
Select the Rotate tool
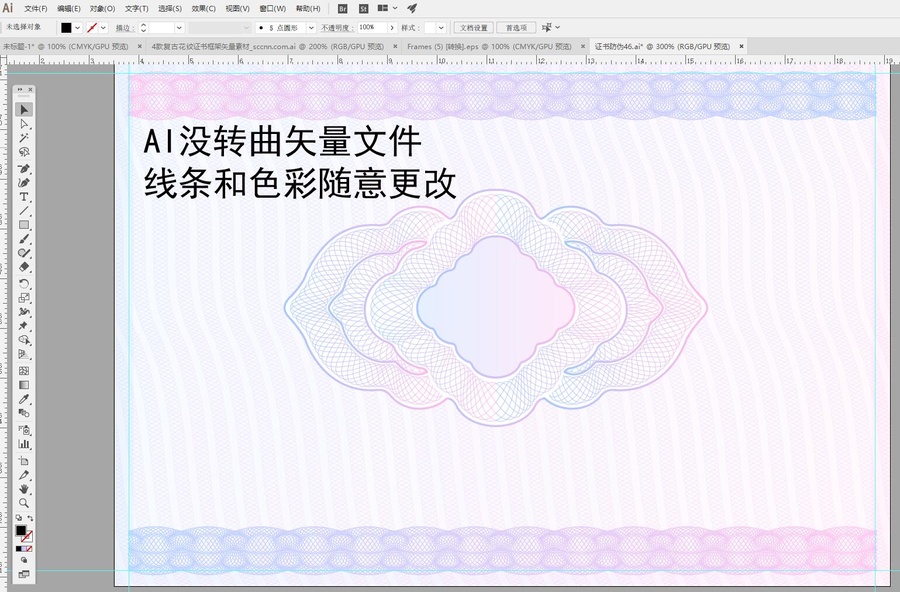click(x=24, y=284)
